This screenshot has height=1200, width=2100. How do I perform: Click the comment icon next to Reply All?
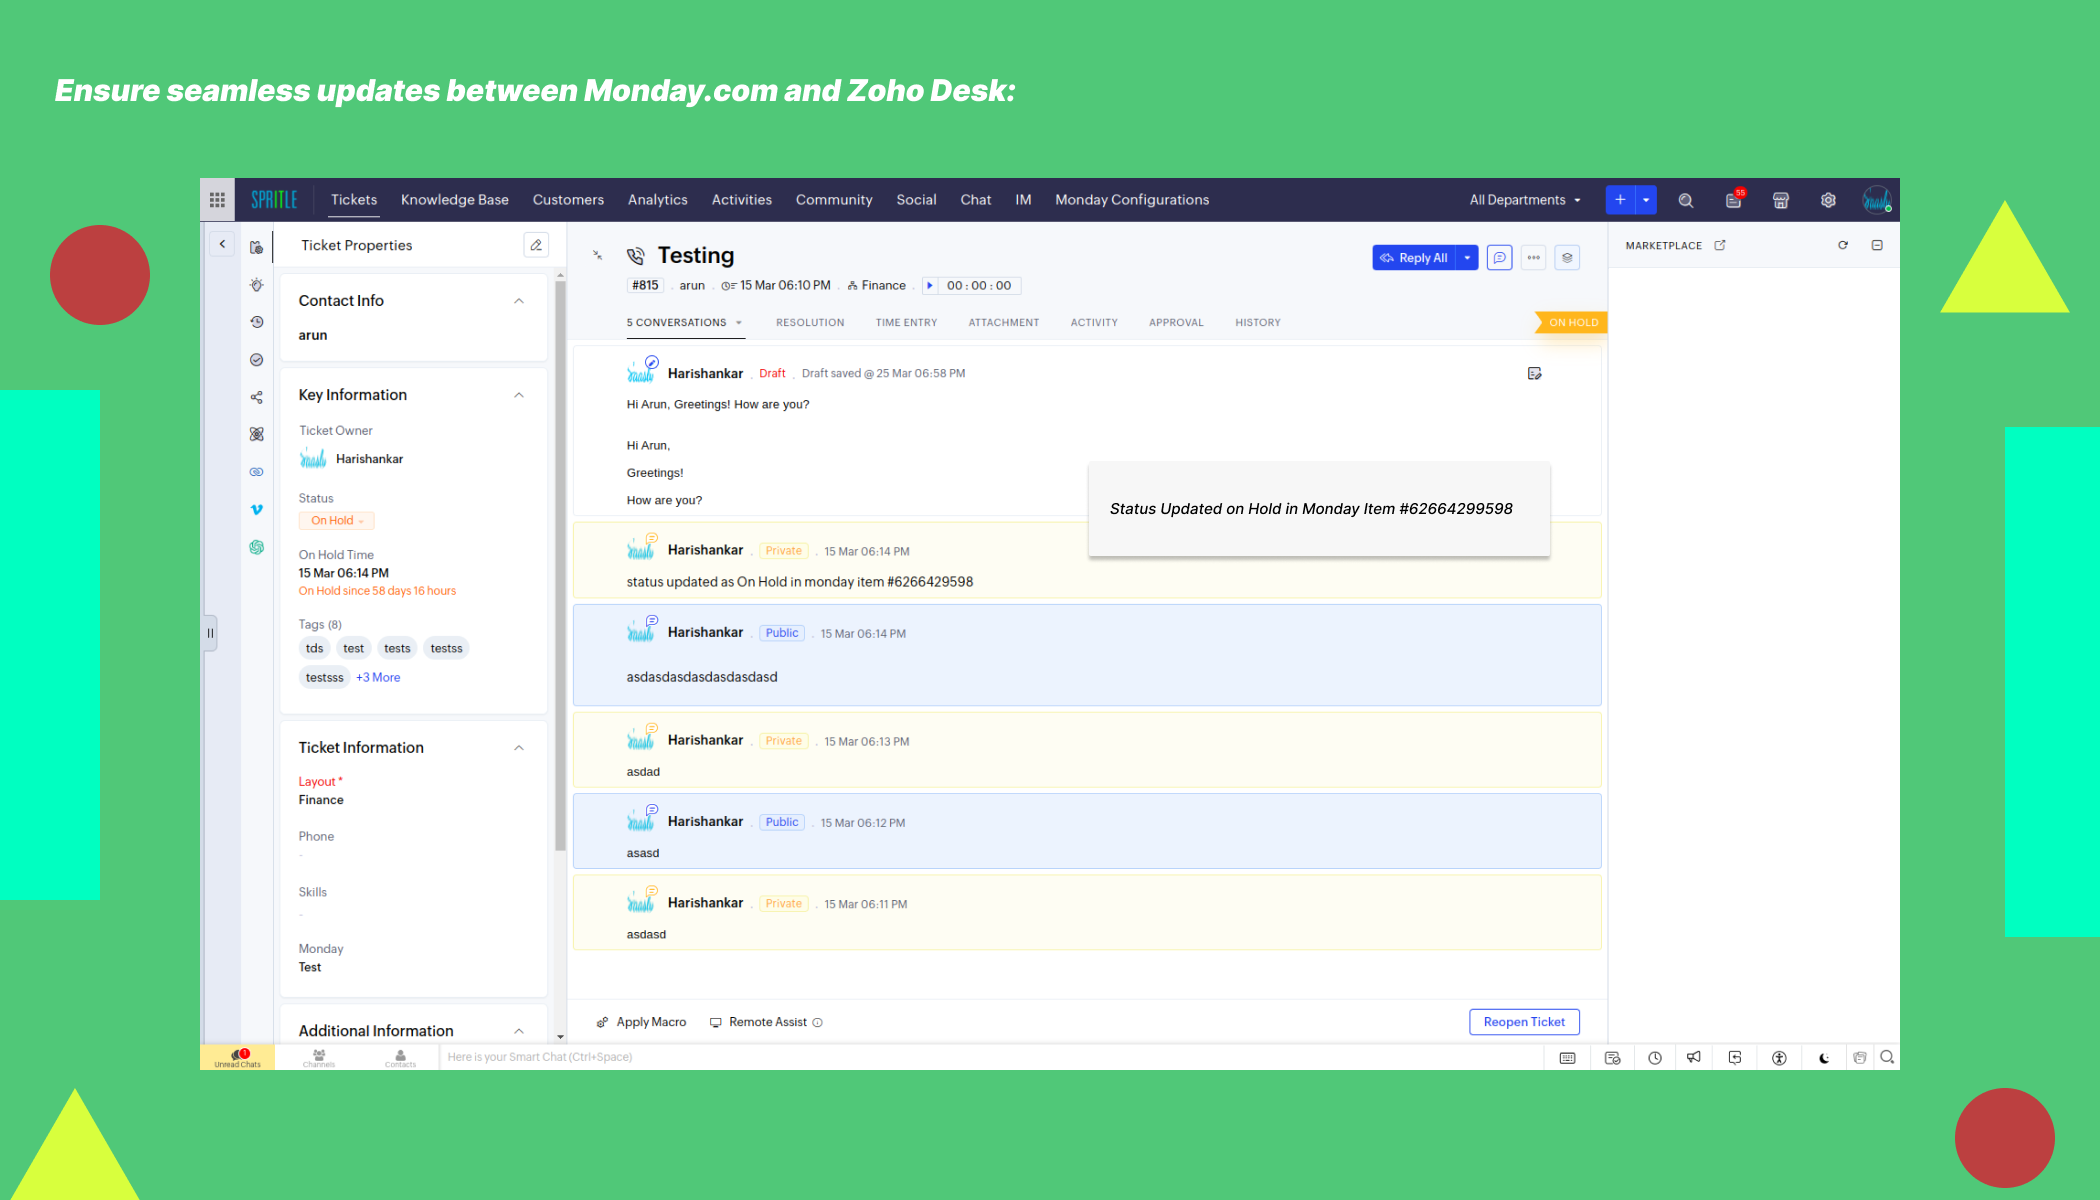[x=1499, y=258]
